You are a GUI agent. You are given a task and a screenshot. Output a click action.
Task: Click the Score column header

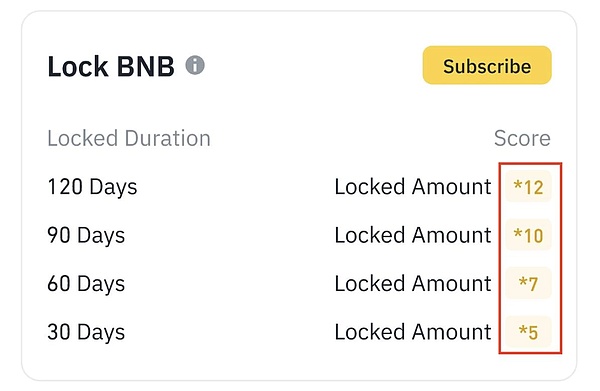click(522, 138)
